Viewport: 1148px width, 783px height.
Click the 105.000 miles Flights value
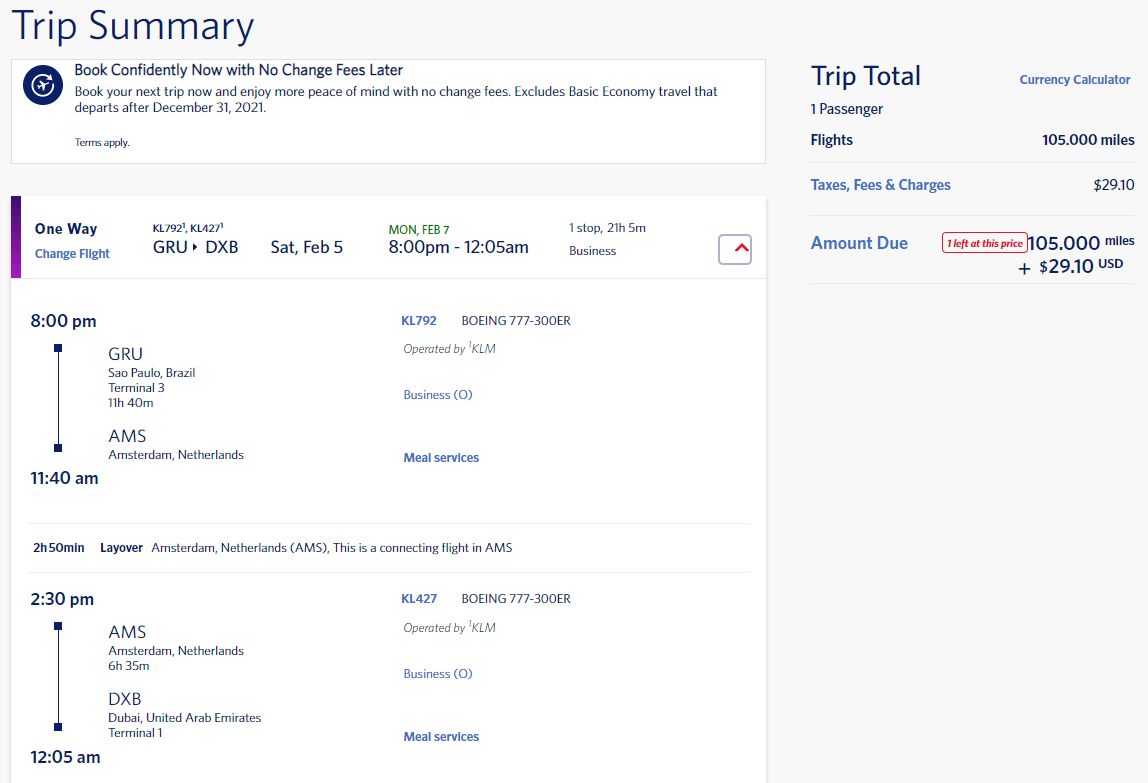pyautogui.click(x=1088, y=140)
